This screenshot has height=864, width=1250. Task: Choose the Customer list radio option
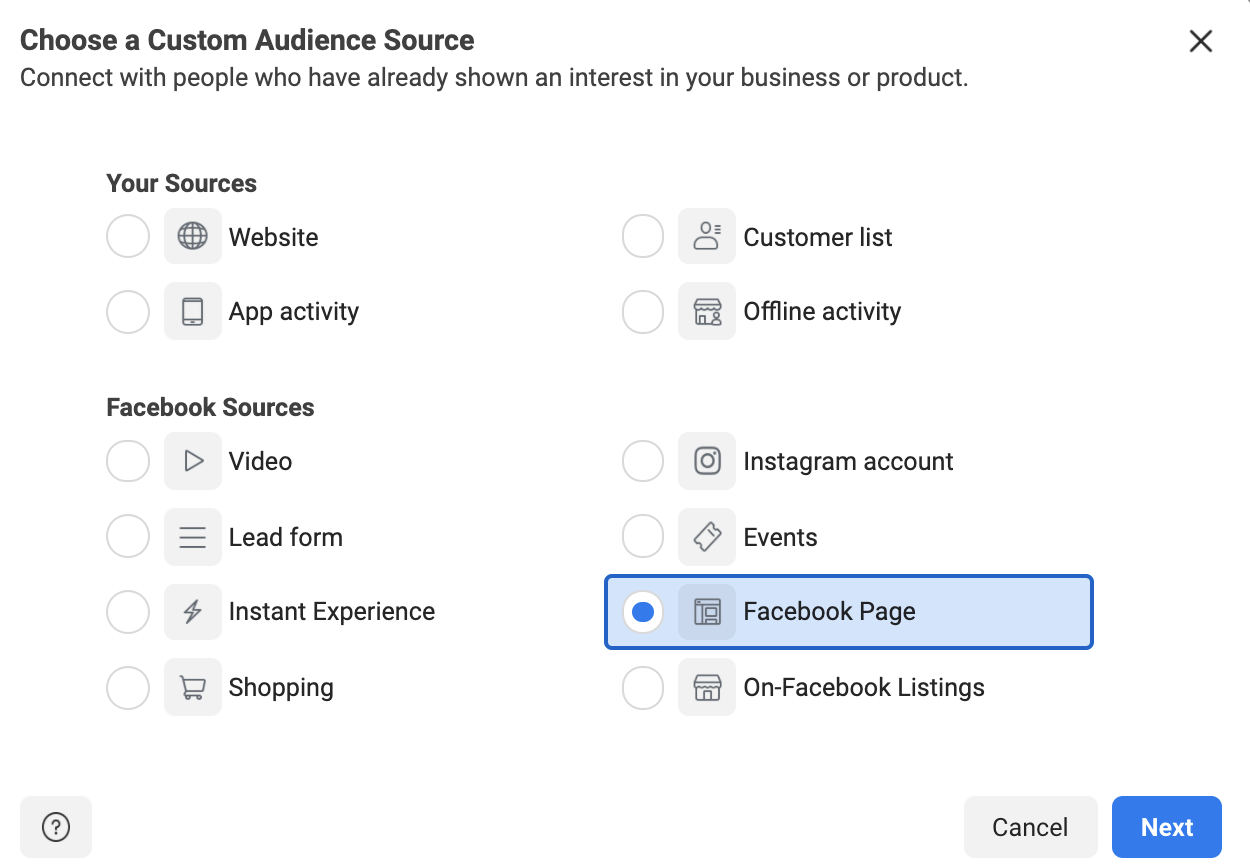643,237
